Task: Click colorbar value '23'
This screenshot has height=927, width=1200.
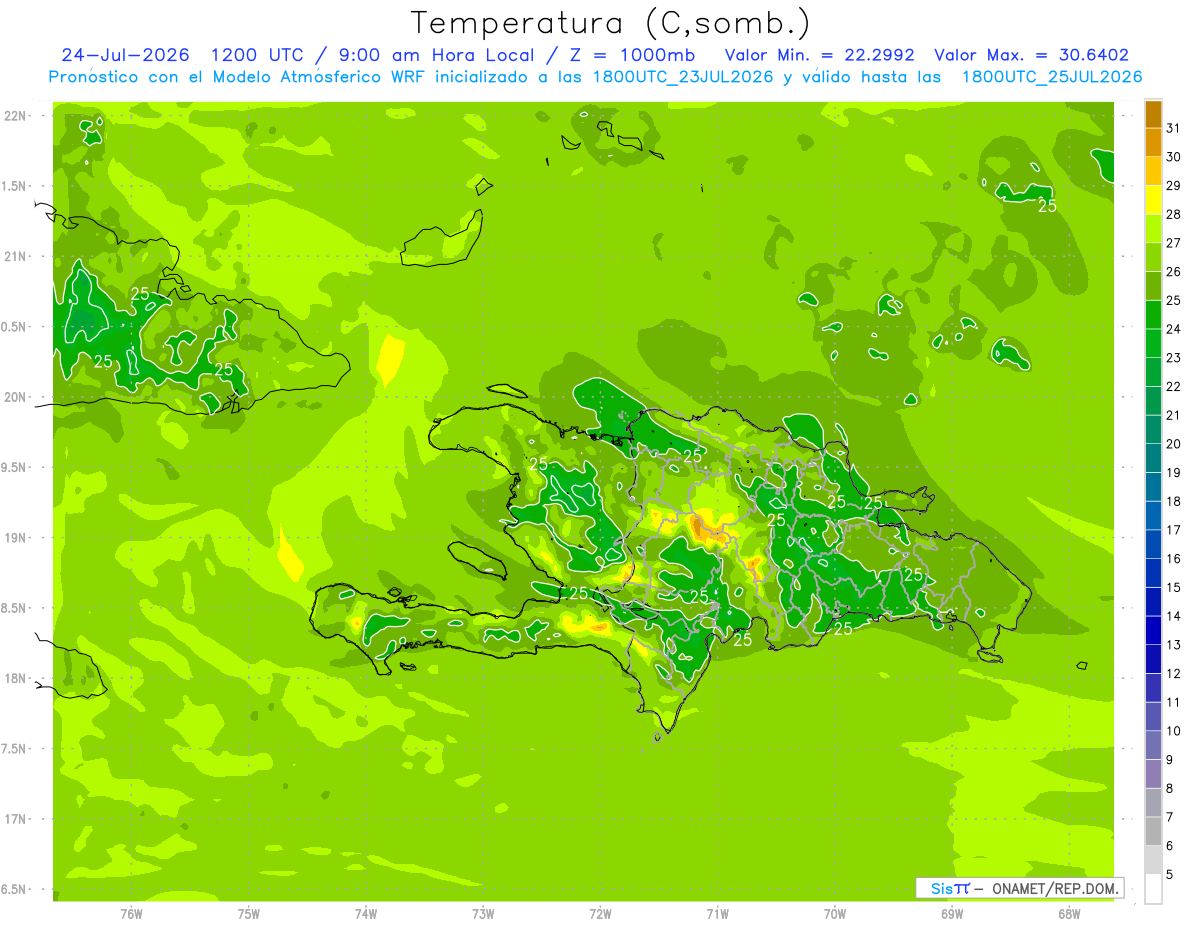Action: [x=1174, y=357]
